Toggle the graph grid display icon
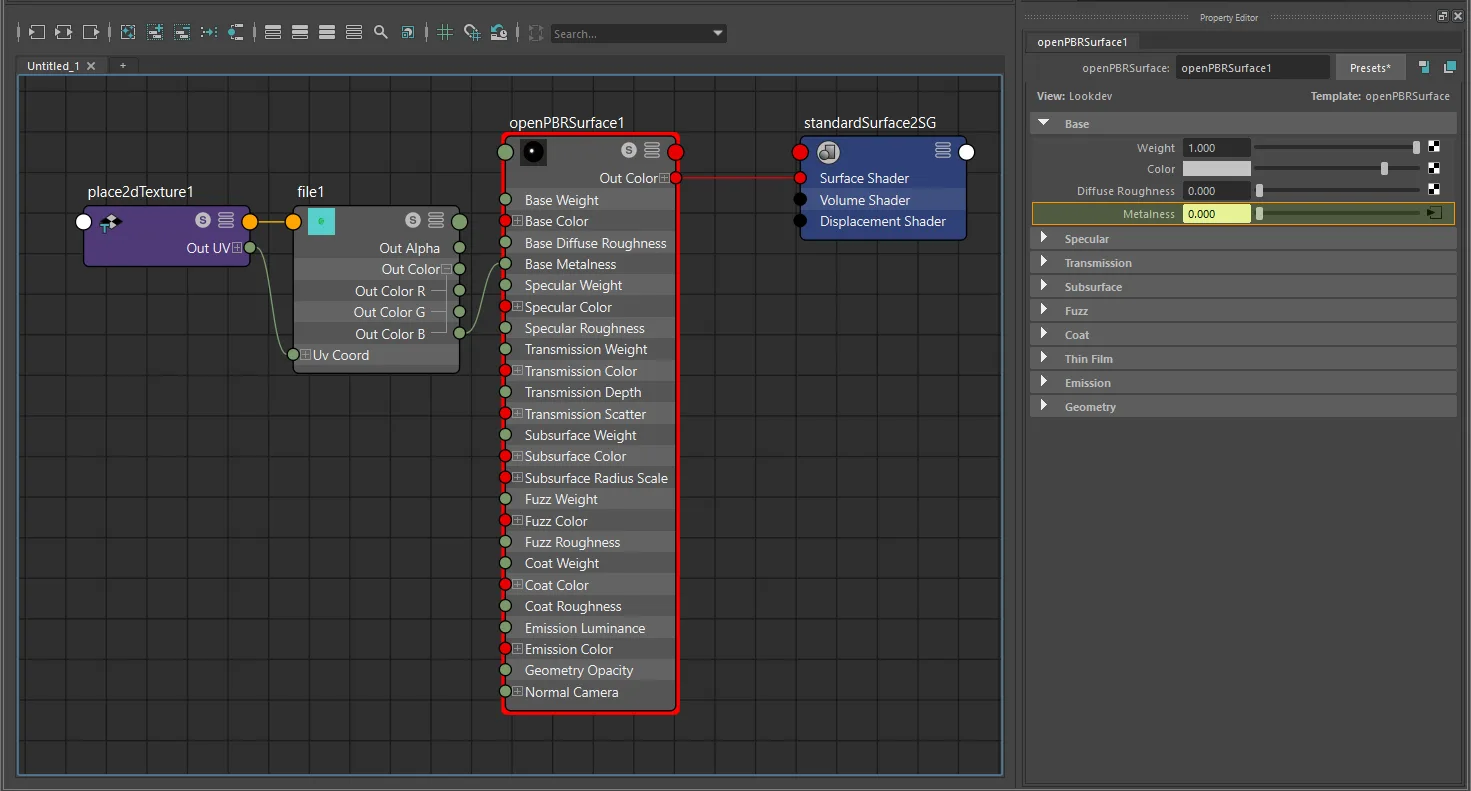Image resolution: width=1471 pixels, height=791 pixels. point(446,33)
